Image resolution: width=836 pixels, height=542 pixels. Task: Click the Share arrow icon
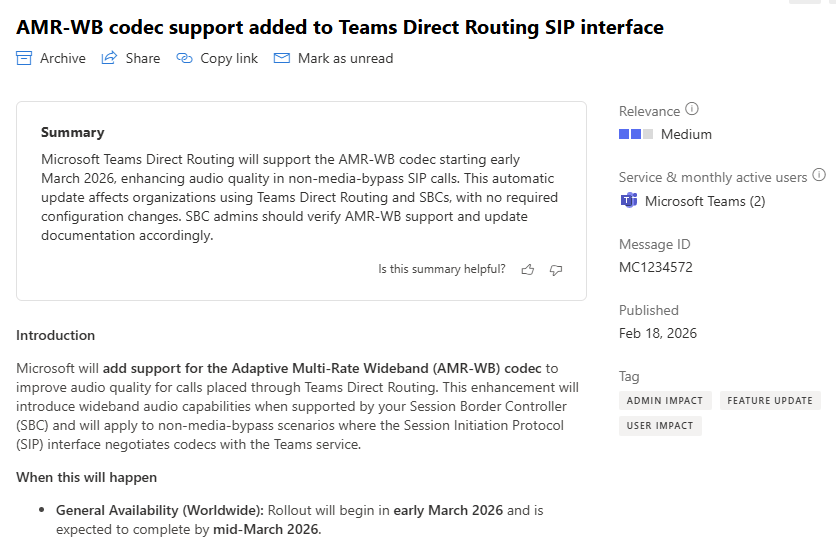point(110,58)
